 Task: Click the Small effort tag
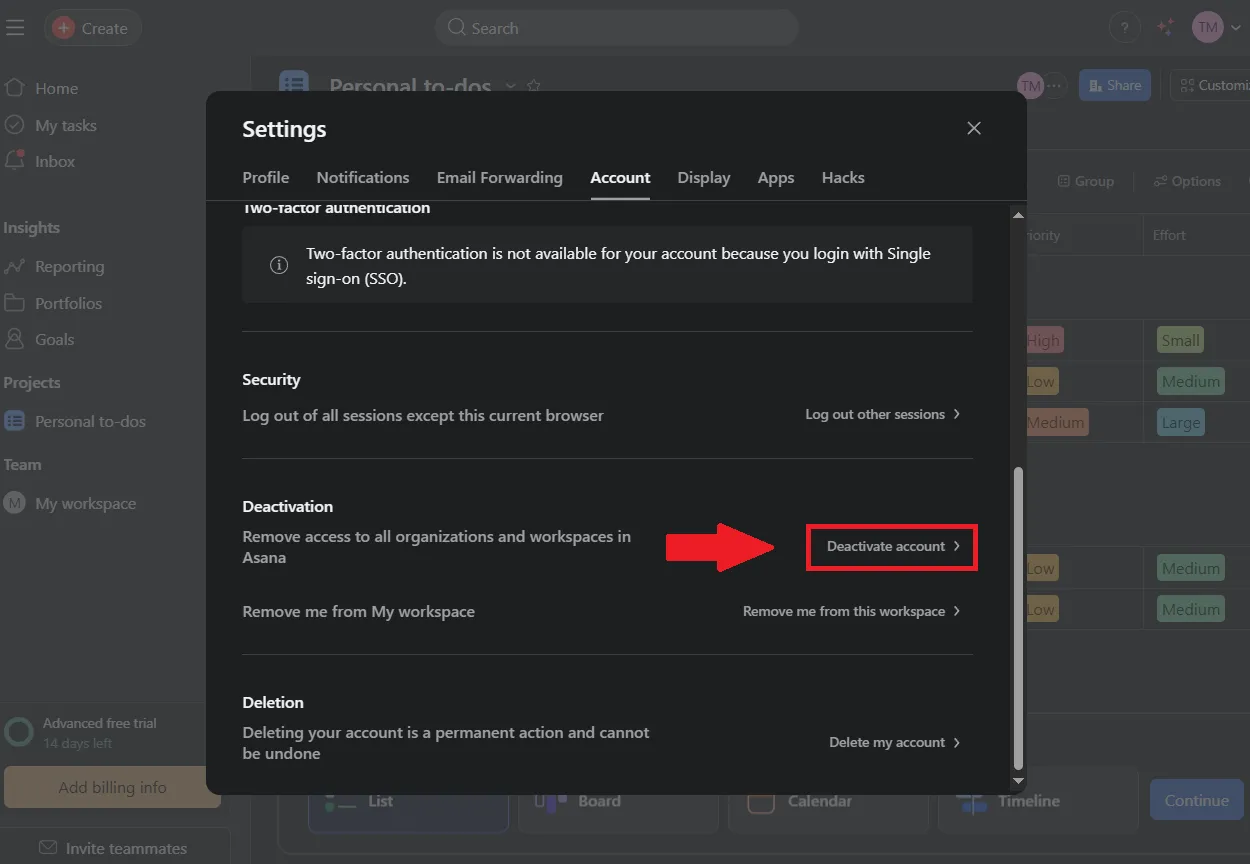coord(1180,340)
